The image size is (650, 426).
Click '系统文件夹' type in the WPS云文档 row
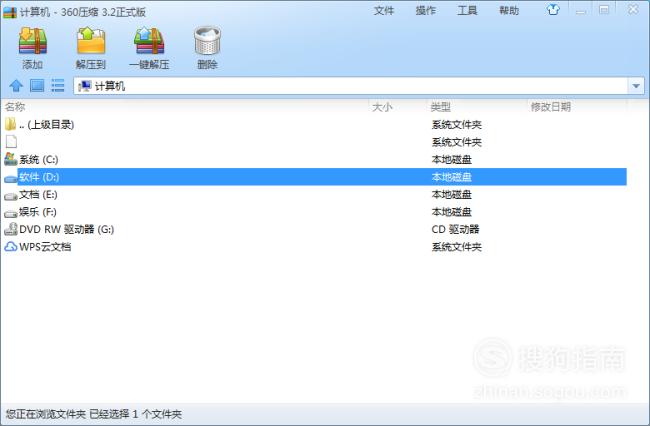pos(456,247)
